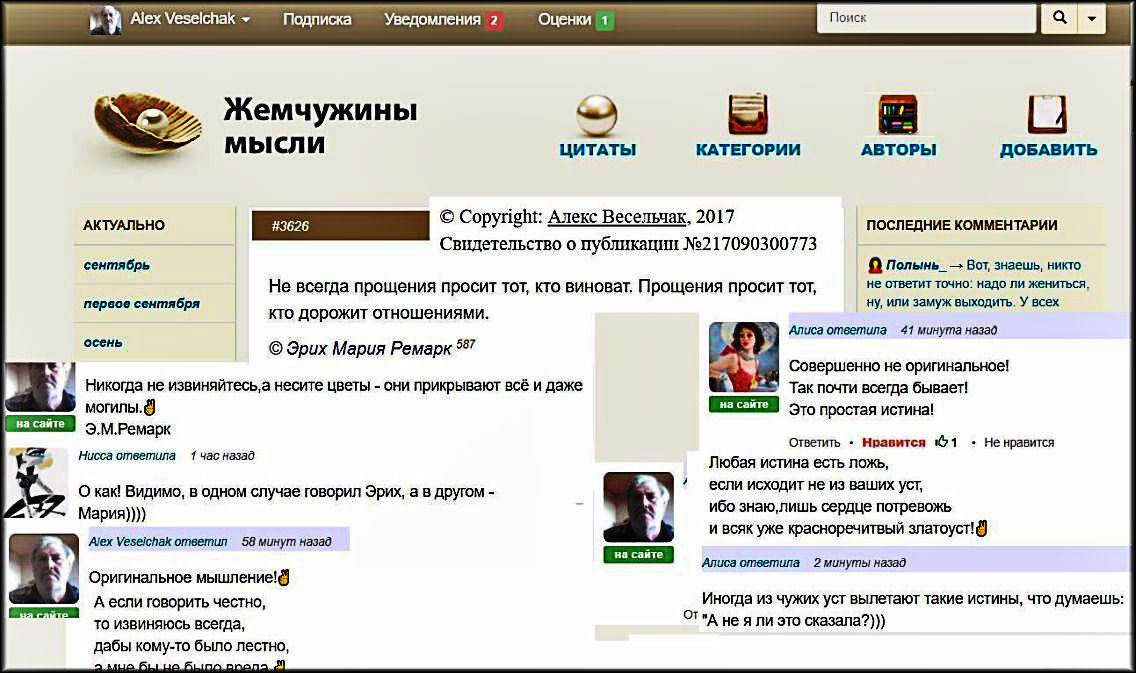Click Ответить under Alisa's comment
The image size is (1136, 673).
pos(814,442)
